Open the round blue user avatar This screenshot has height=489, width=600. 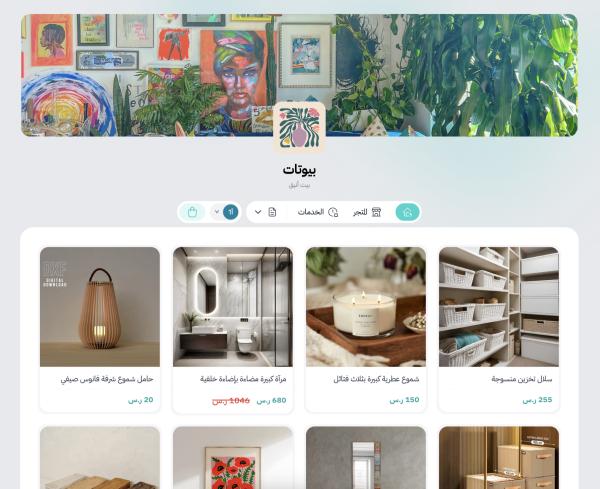230,212
